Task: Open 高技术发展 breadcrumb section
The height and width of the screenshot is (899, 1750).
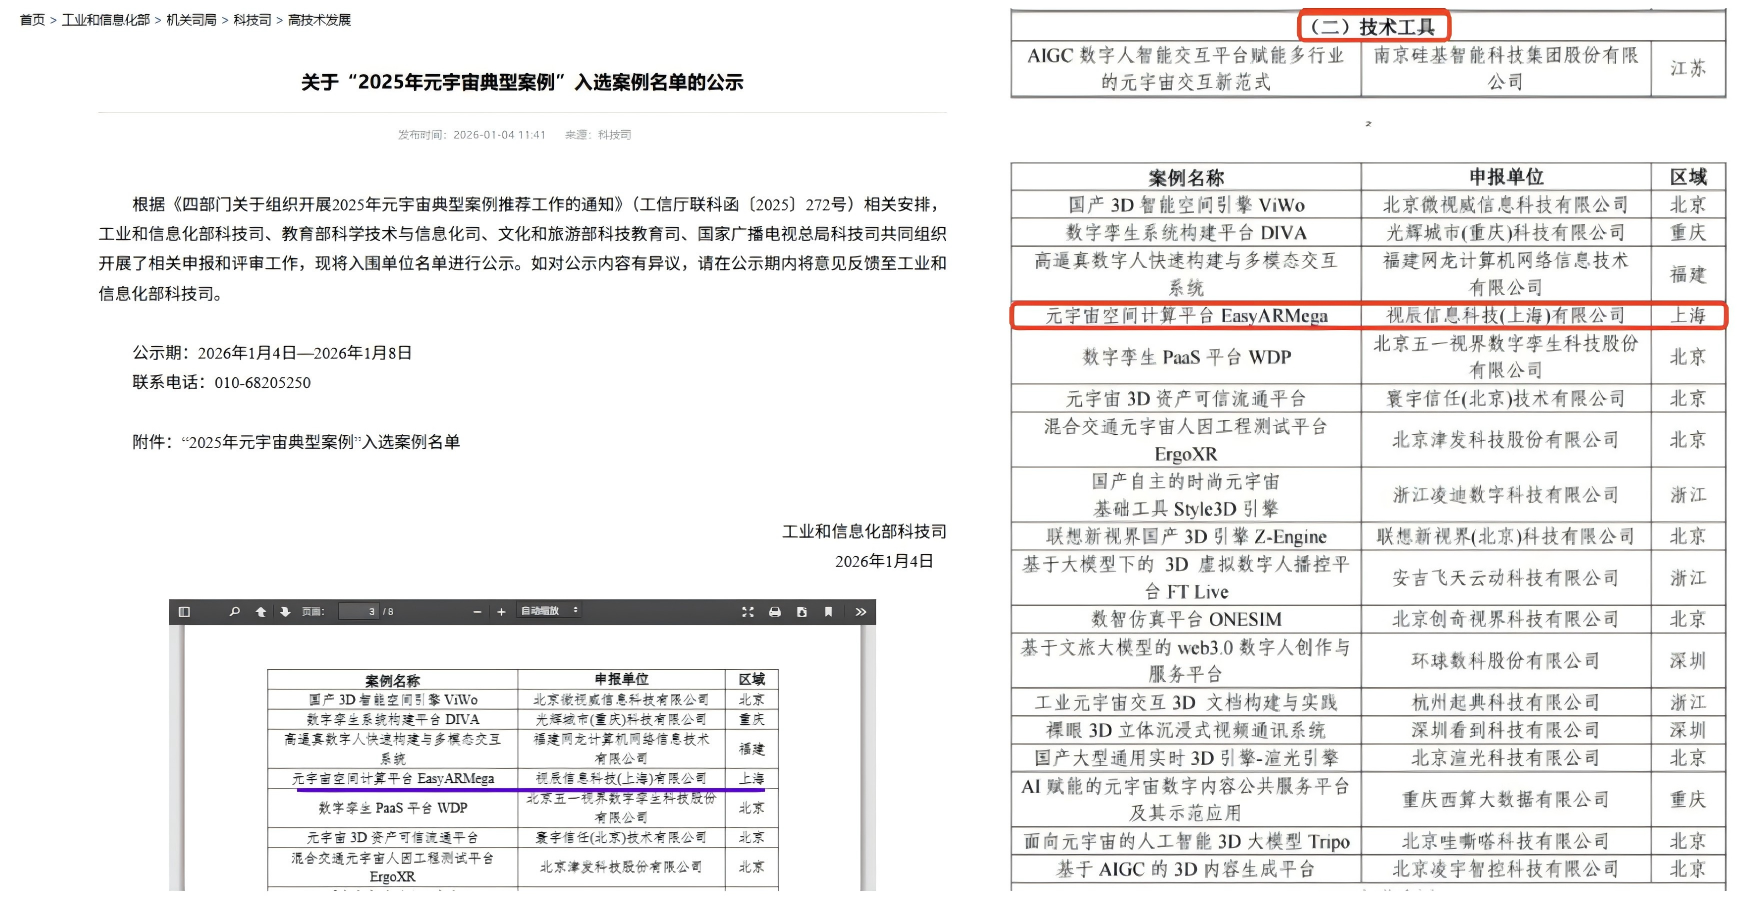Action: click(319, 20)
